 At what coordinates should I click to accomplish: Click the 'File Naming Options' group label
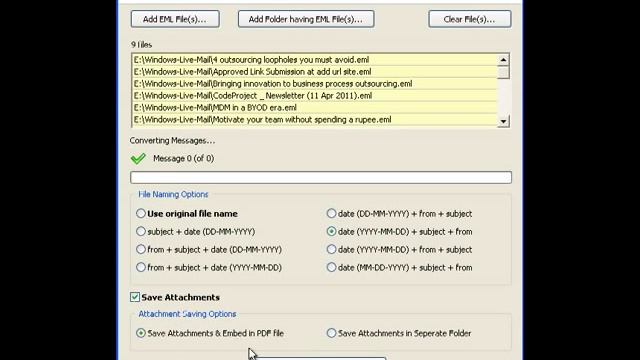point(173,194)
